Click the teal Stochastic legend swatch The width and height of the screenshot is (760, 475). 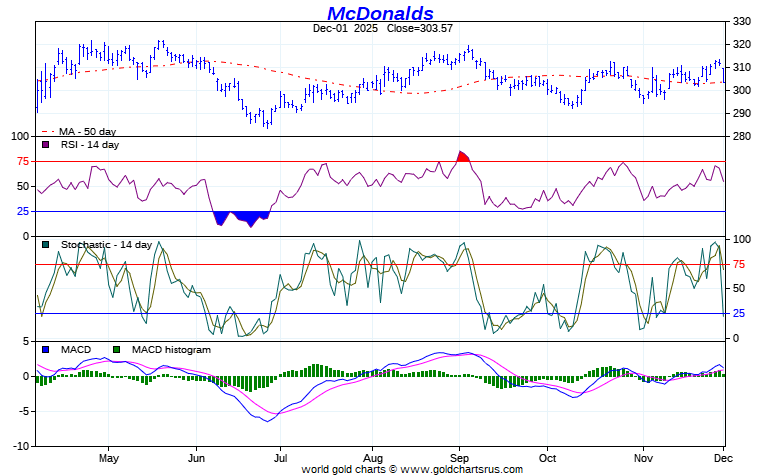point(46,245)
